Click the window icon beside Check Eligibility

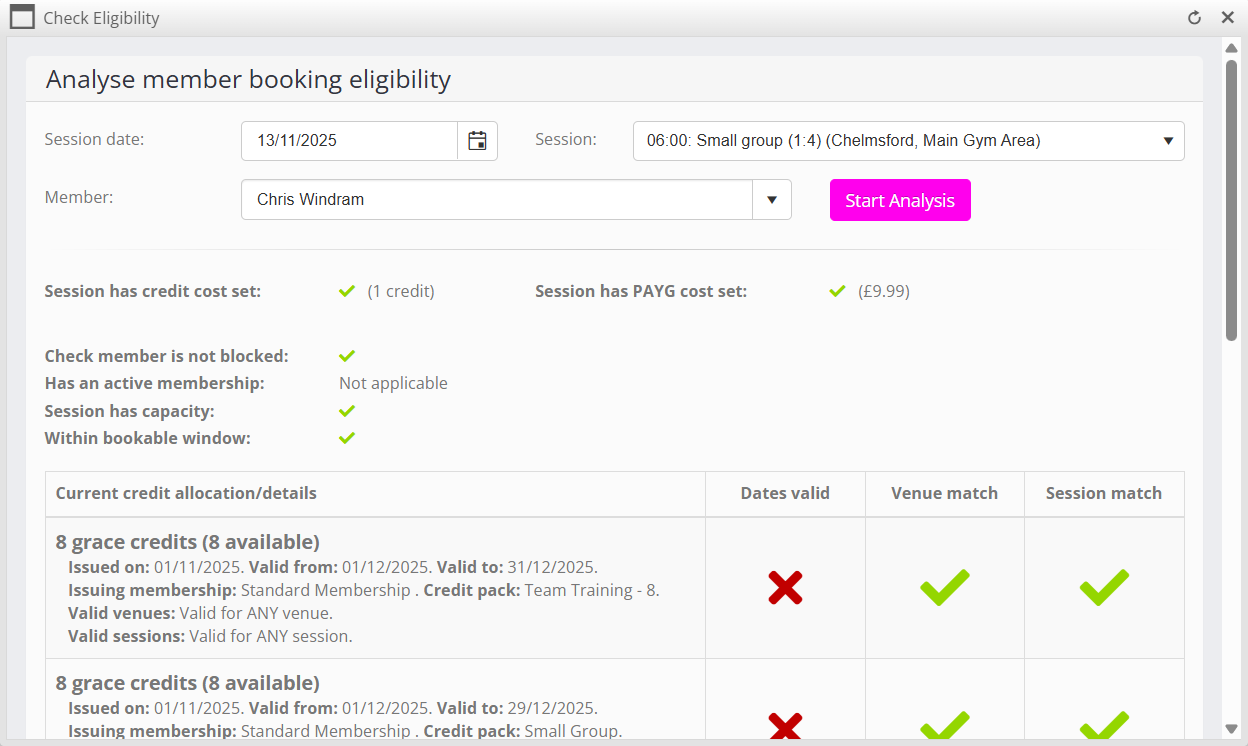[x=22, y=18]
